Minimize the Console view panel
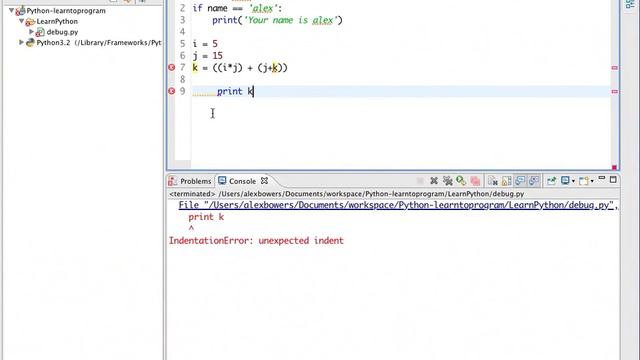640x360 pixels. pyautogui.click(x=602, y=179)
